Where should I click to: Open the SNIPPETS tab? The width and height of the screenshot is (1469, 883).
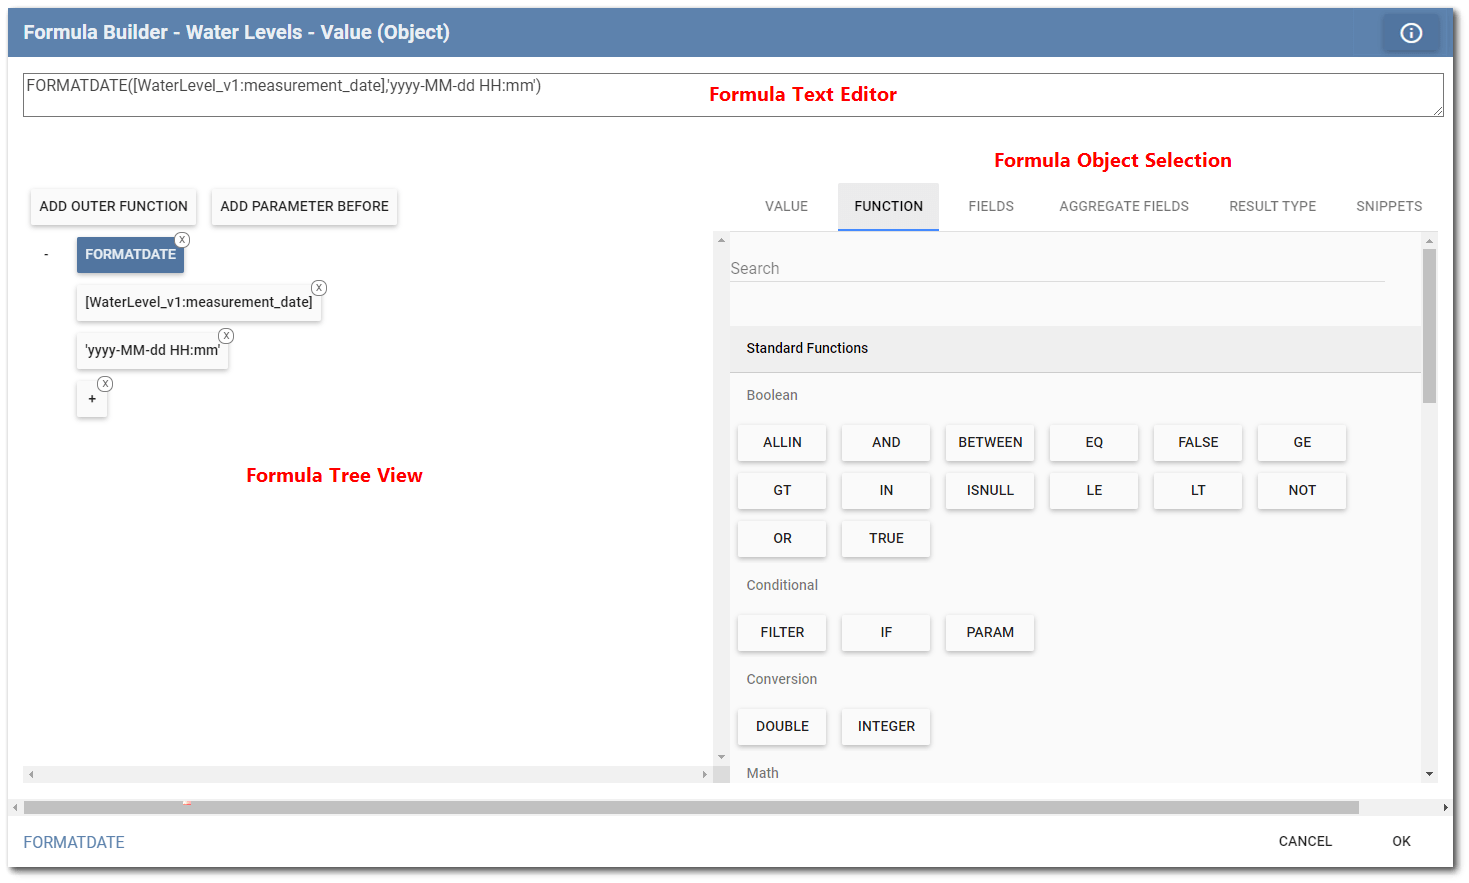(x=1389, y=206)
